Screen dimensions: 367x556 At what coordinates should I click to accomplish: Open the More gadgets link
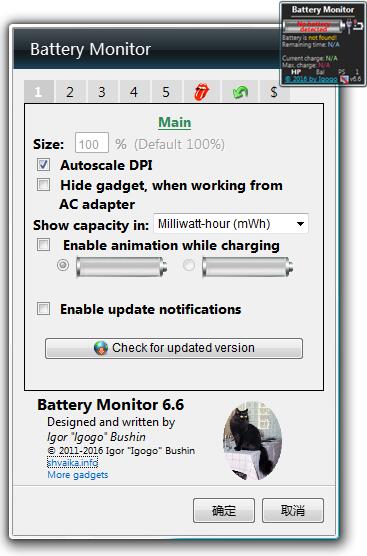[78, 475]
